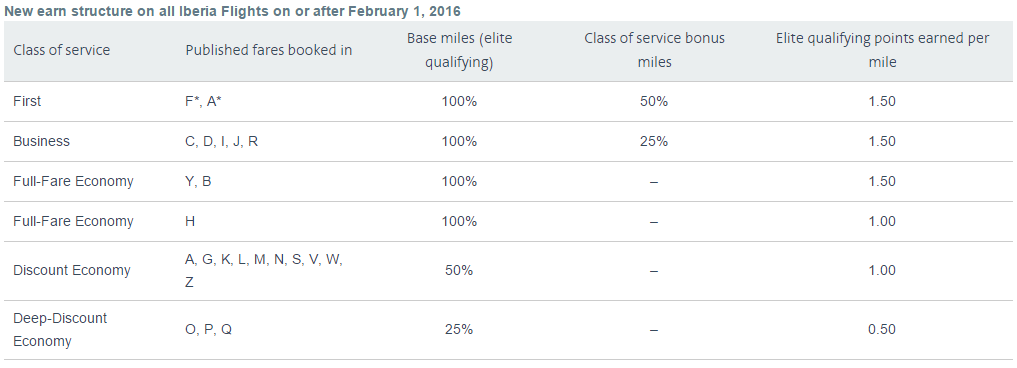Select 'Class of service bonus miles' header
The image size is (1017, 368).
(x=654, y=51)
